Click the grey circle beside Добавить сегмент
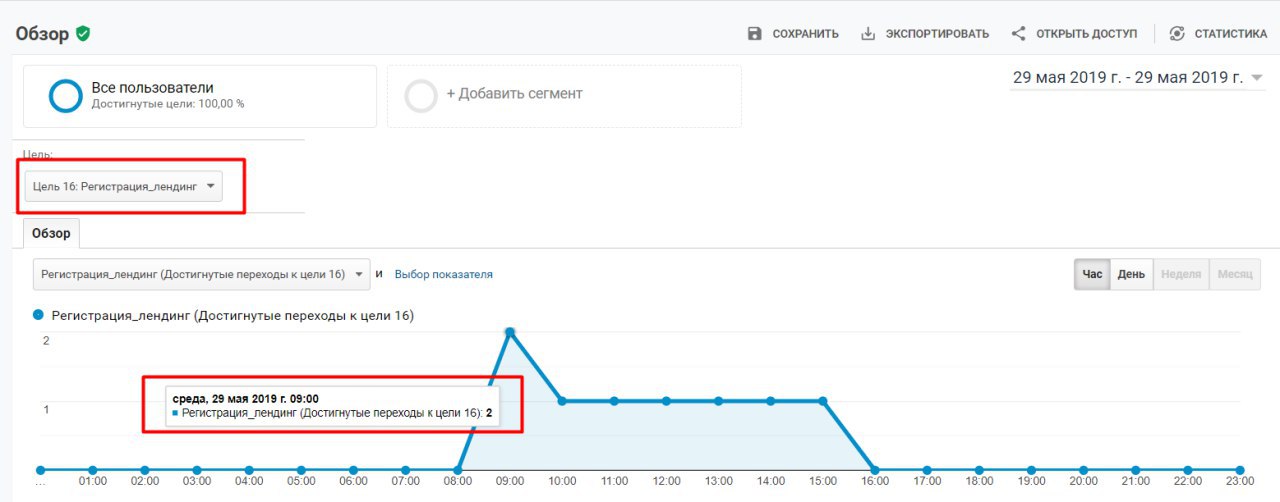Image resolution: width=1280 pixels, height=502 pixels. tap(421, 96)
